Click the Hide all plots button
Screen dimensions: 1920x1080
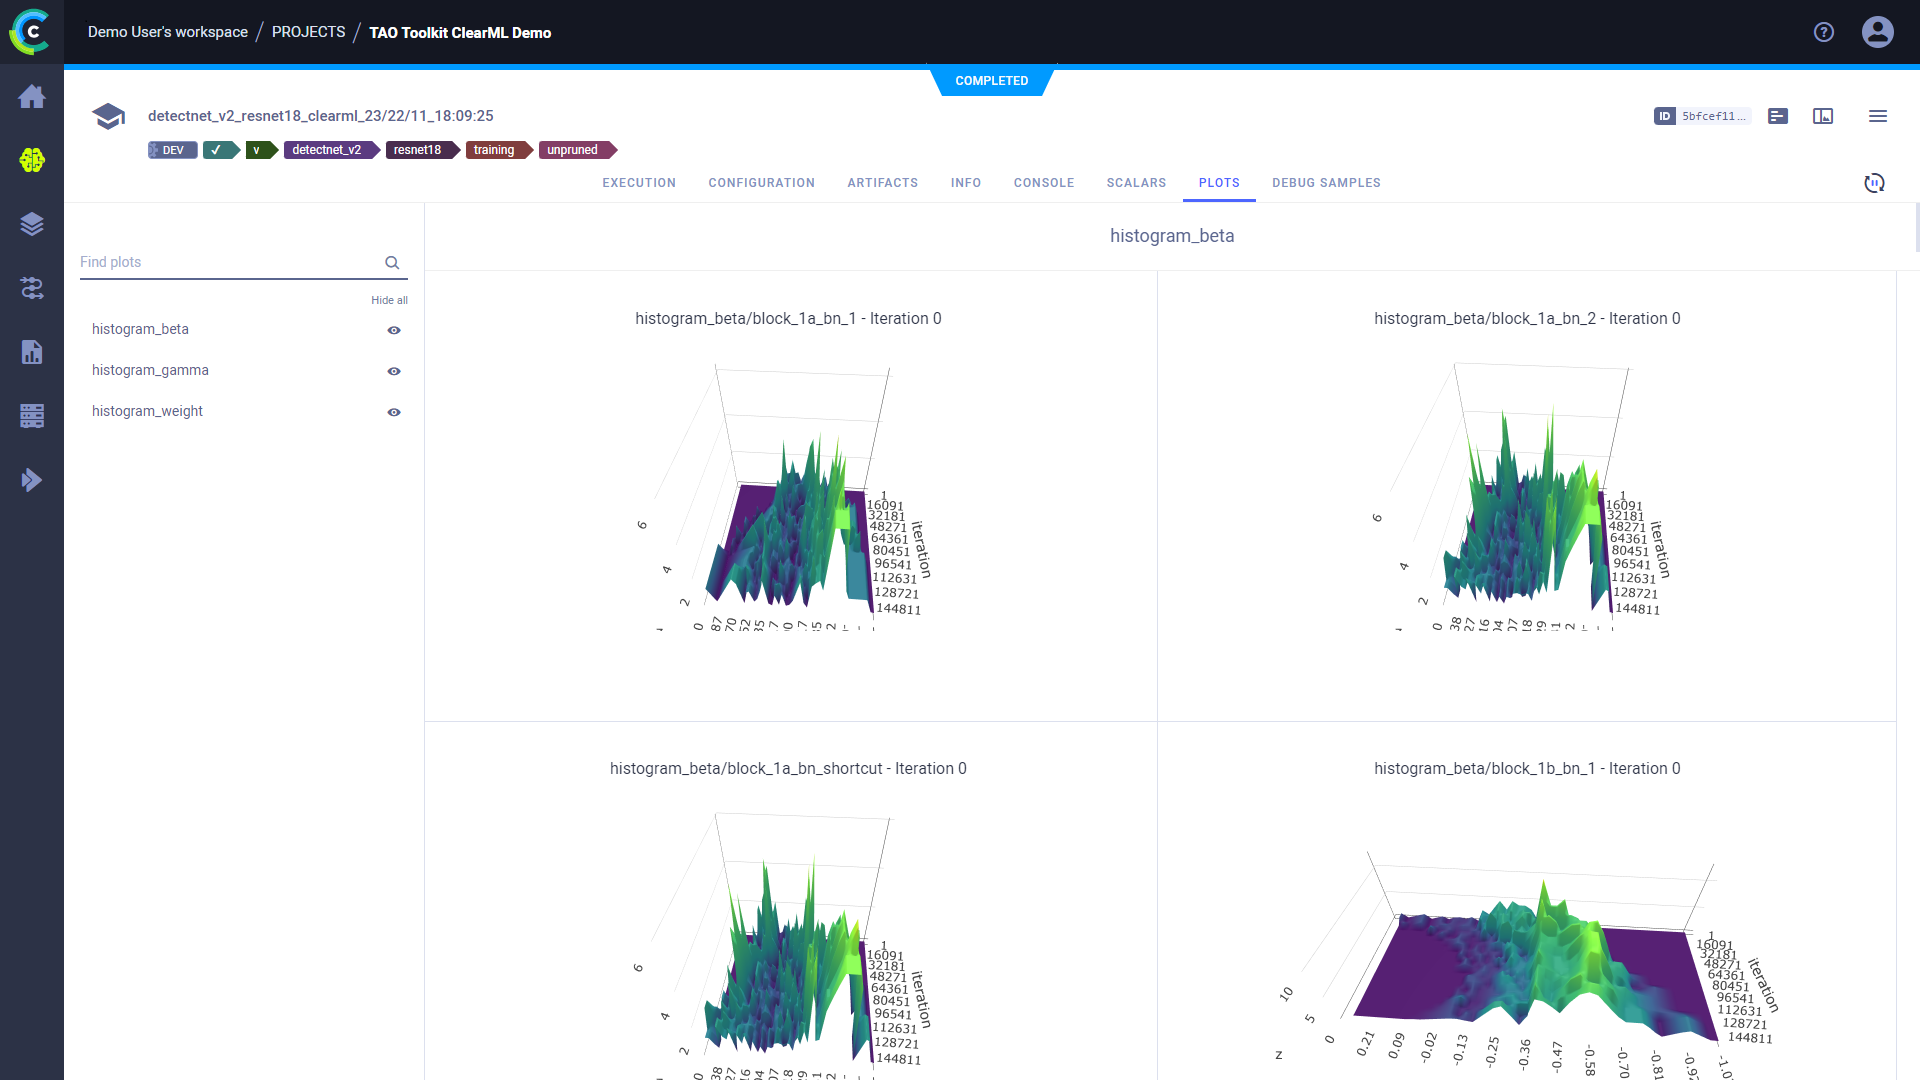coord(388,299)
